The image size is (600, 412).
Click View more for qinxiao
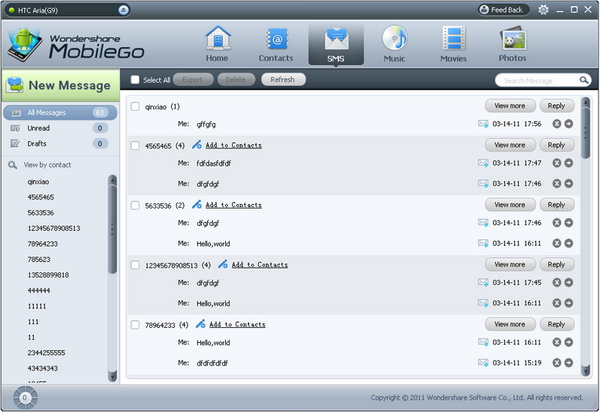510,106
